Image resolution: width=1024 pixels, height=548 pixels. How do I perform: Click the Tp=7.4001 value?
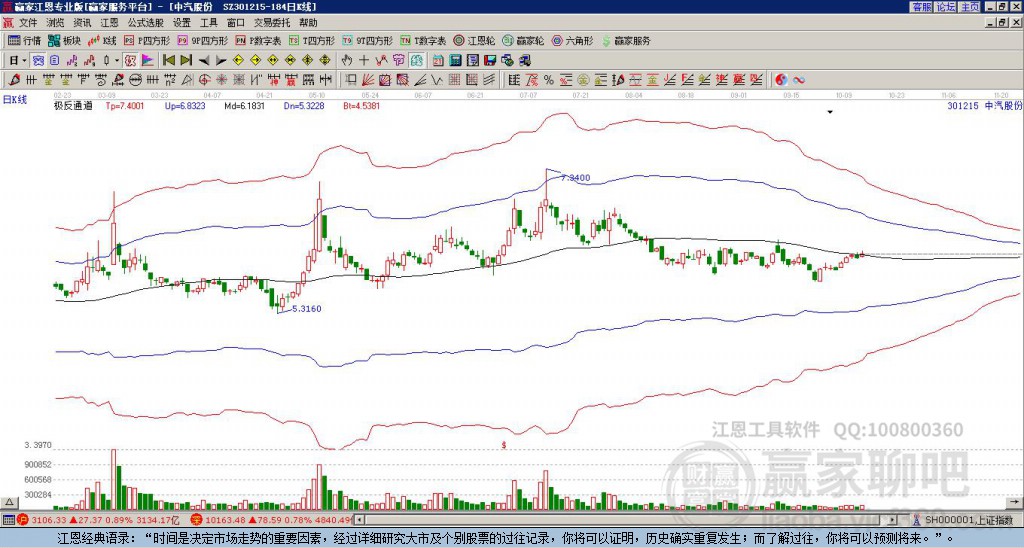(x=125, y=106)
